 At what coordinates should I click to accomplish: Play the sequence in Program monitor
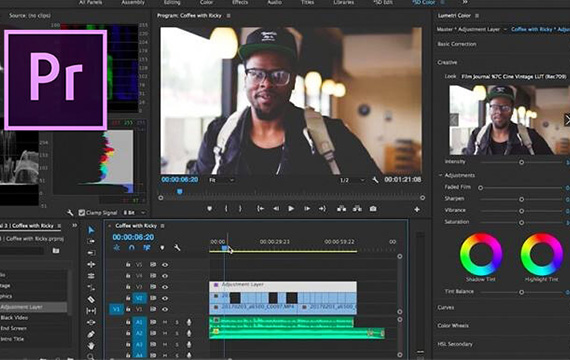pos(291,209)
